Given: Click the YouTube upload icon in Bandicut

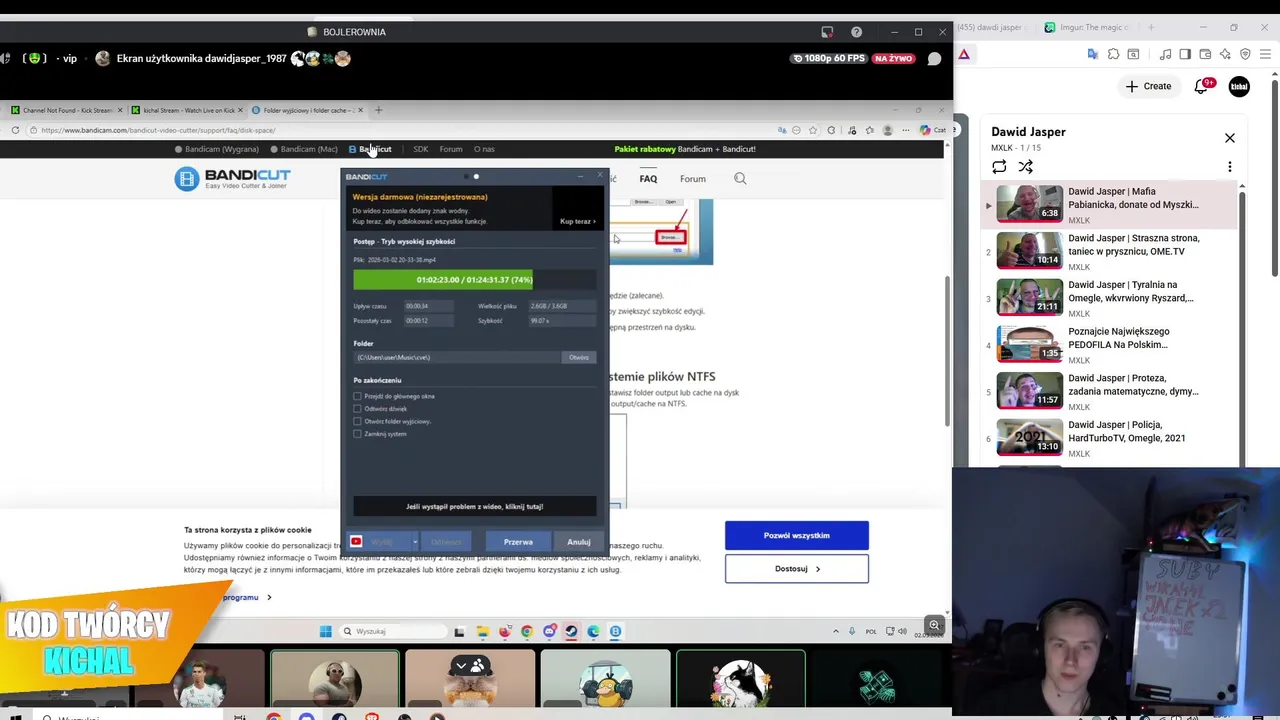Looking at the screenshot, I should 356,542.
